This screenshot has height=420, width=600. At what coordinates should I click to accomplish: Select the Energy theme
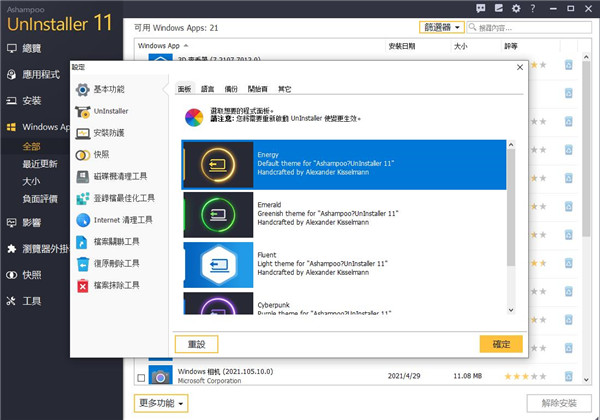344,164
